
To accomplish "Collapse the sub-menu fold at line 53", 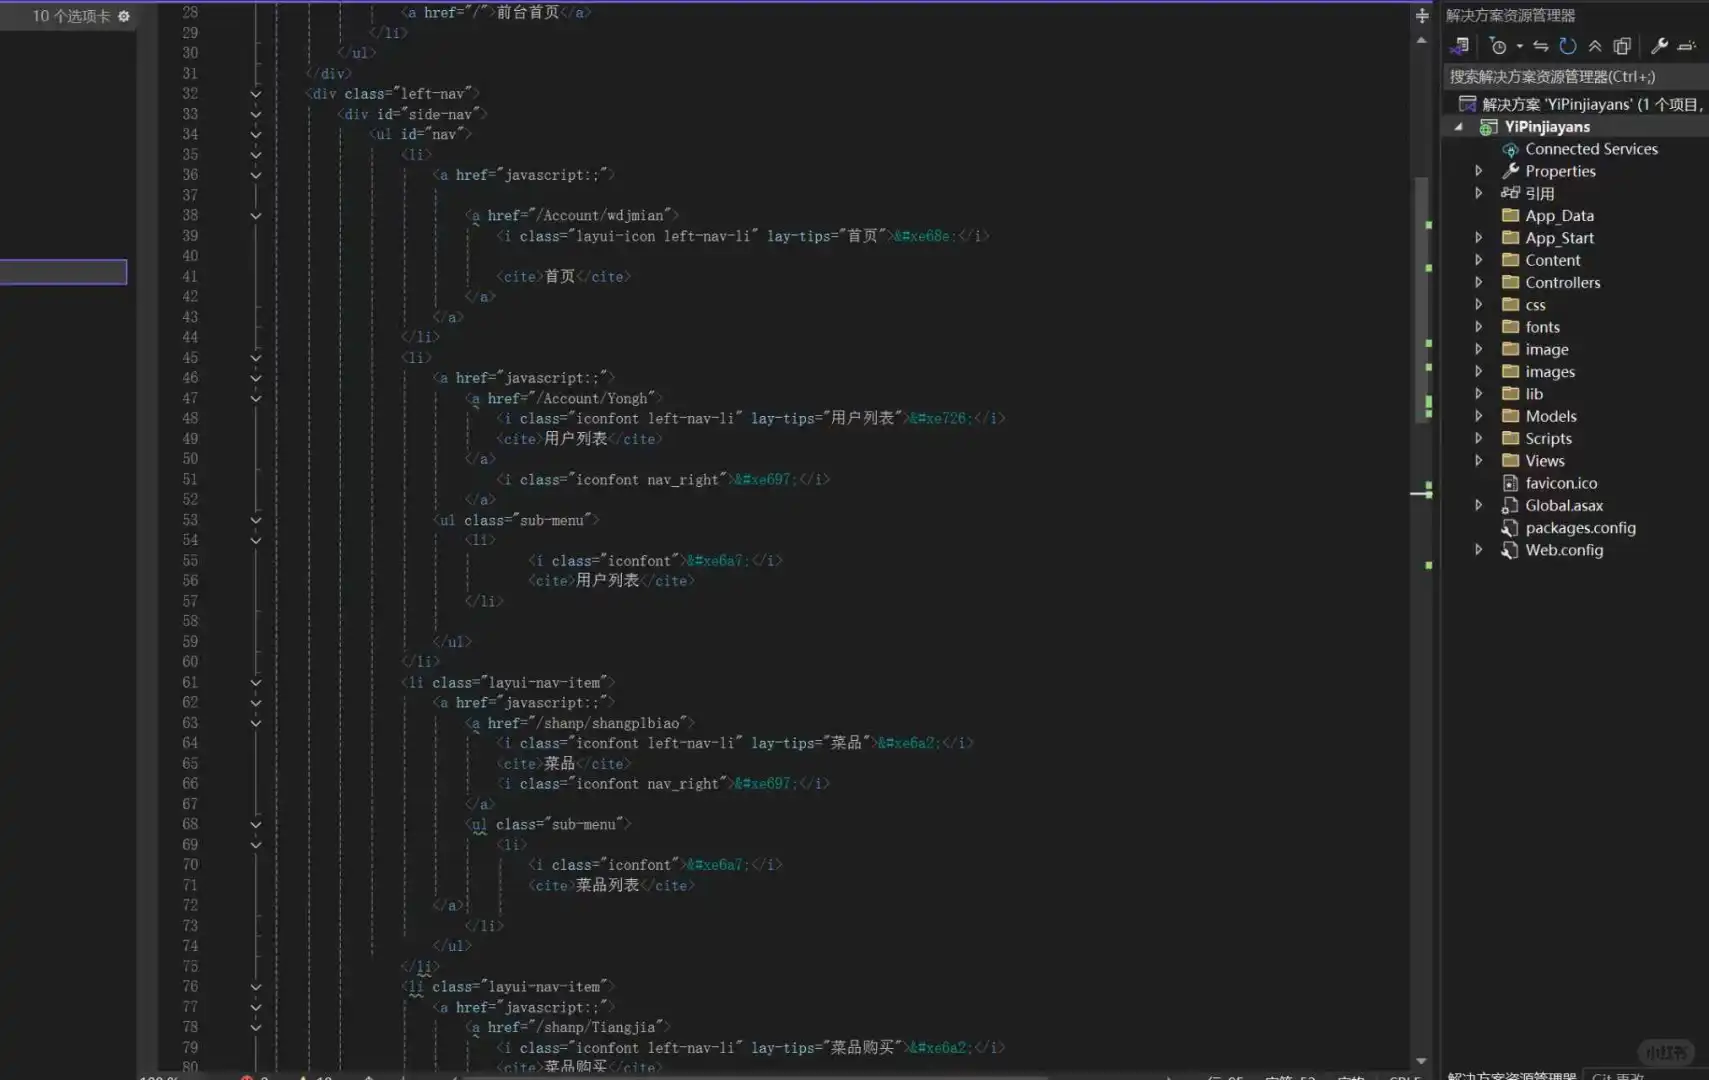I will click(x=256, y=520).
